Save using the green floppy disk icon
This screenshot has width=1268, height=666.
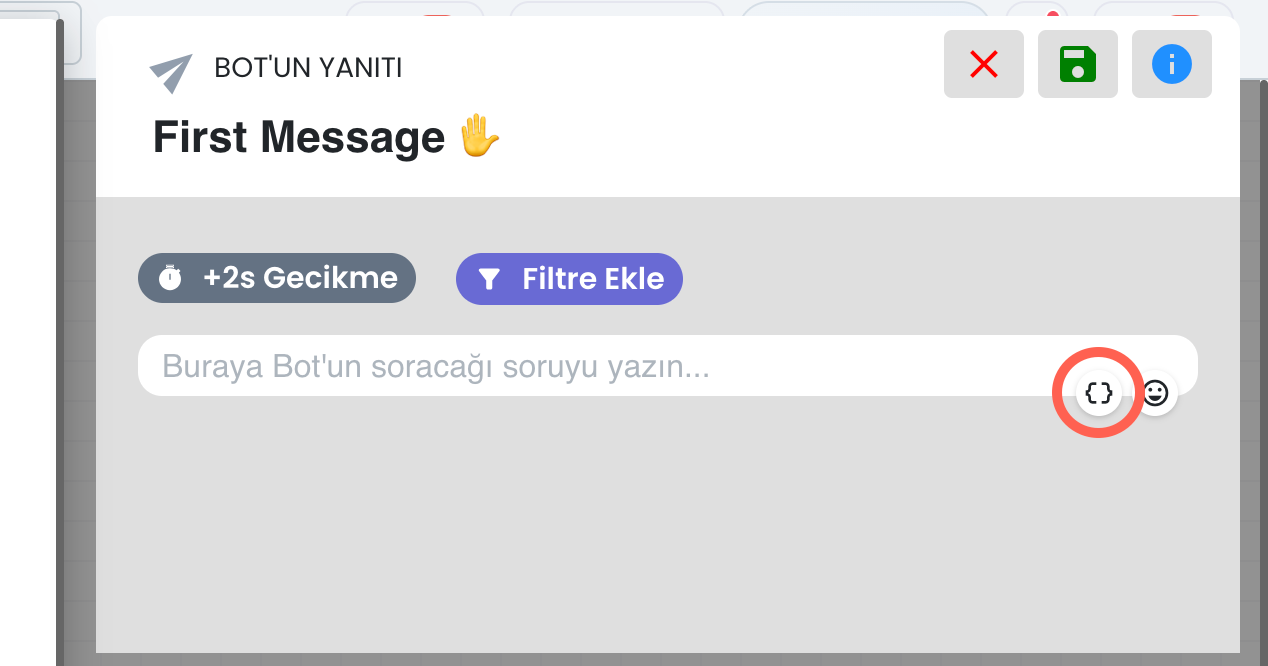click(x=1077, y=65)
